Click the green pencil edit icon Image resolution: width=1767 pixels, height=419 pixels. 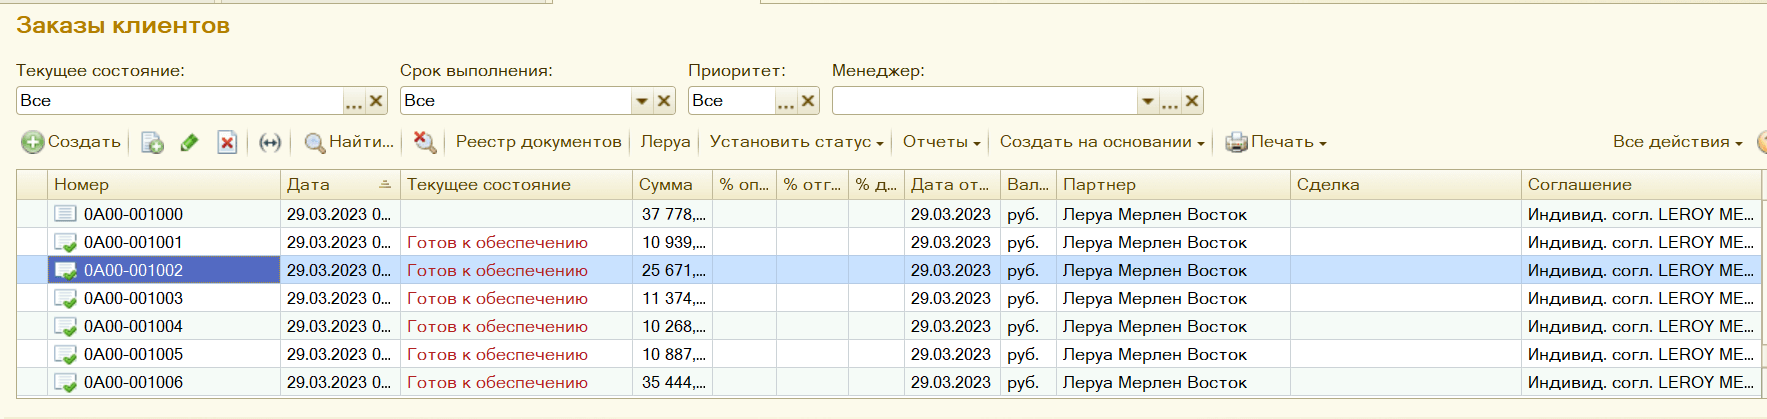(x=189, y=143)
